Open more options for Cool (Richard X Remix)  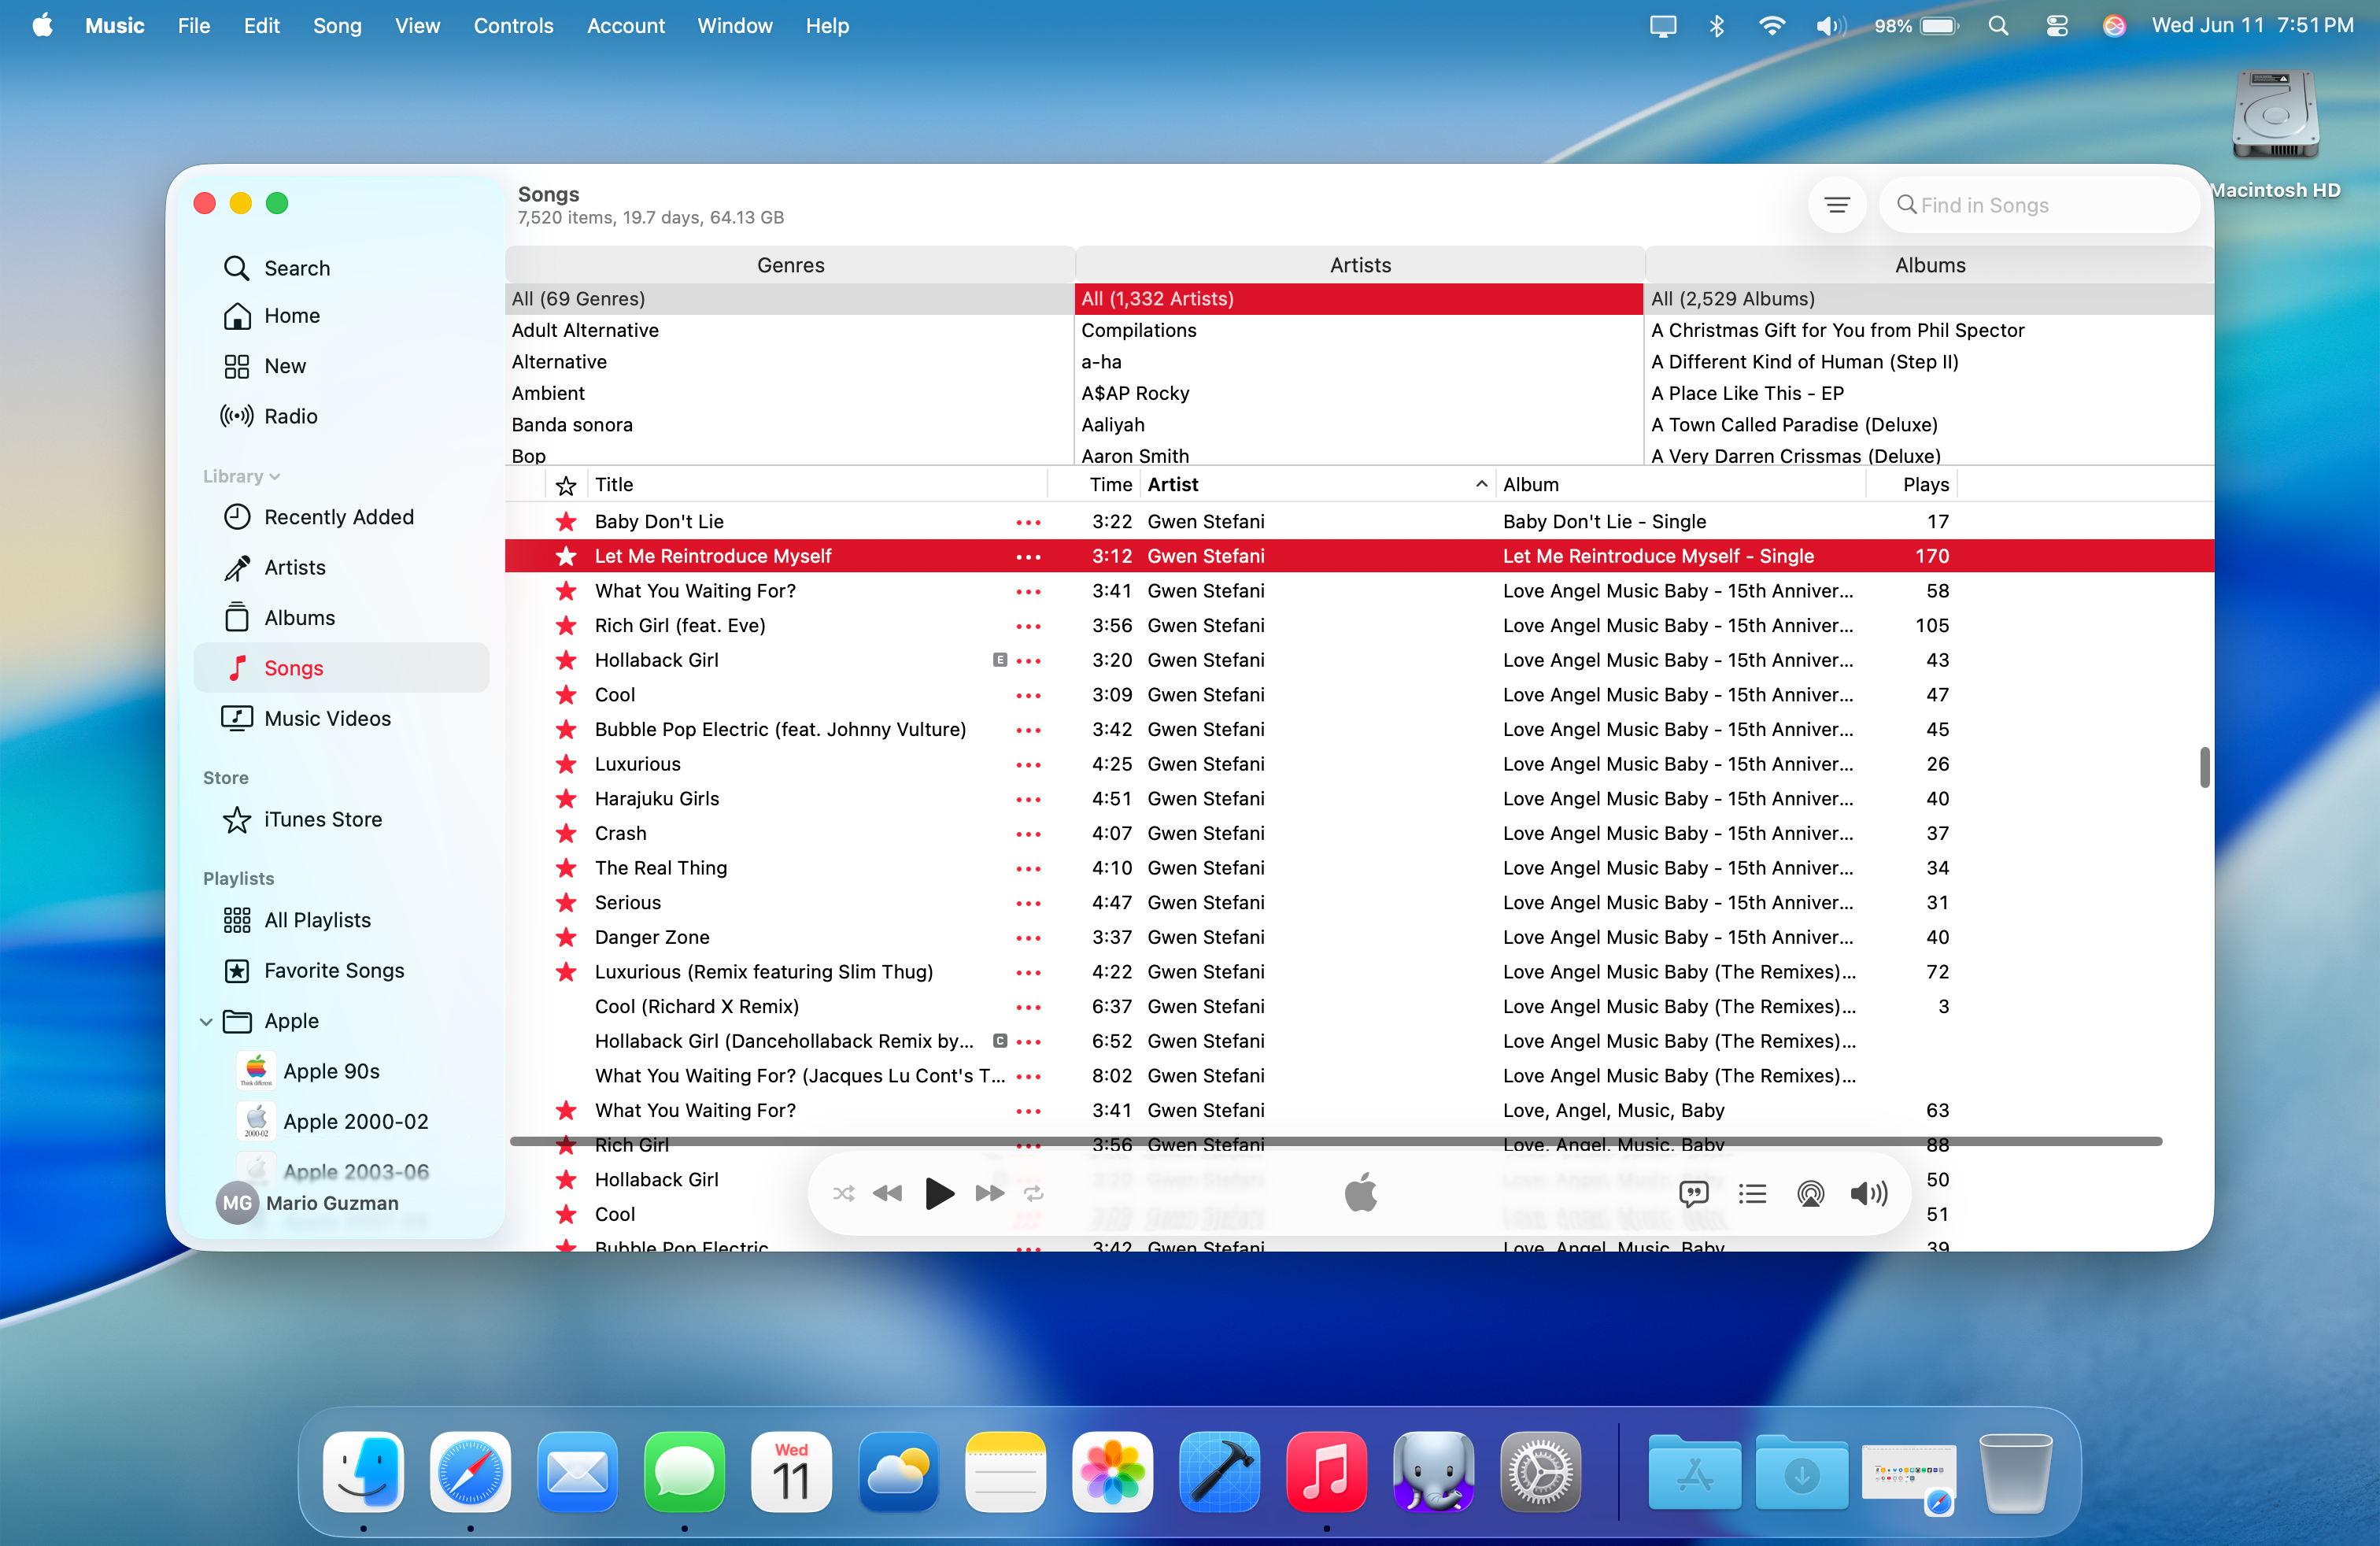(1028, 1007)
